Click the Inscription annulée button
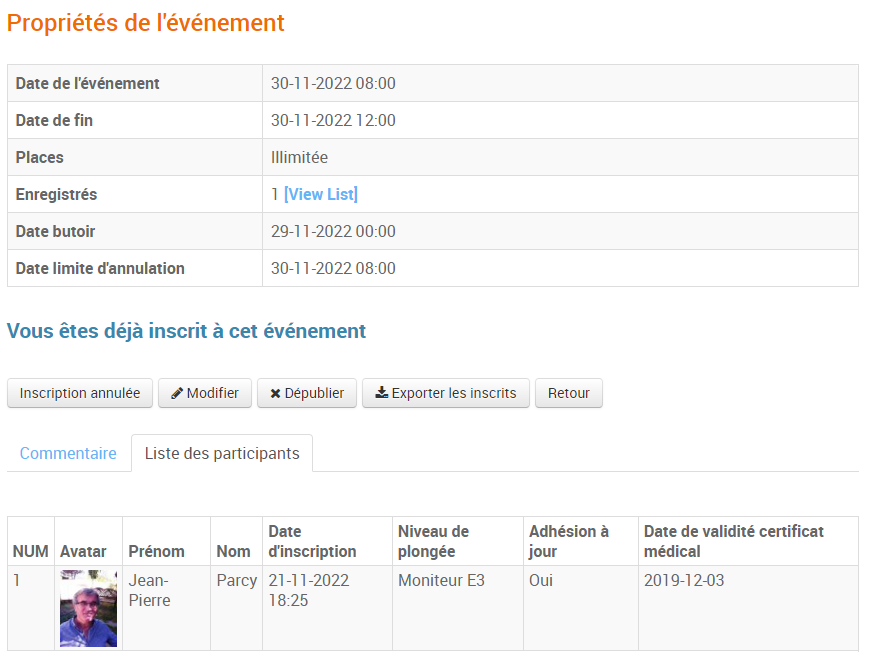Screen dimensions: 869x671 79,393
